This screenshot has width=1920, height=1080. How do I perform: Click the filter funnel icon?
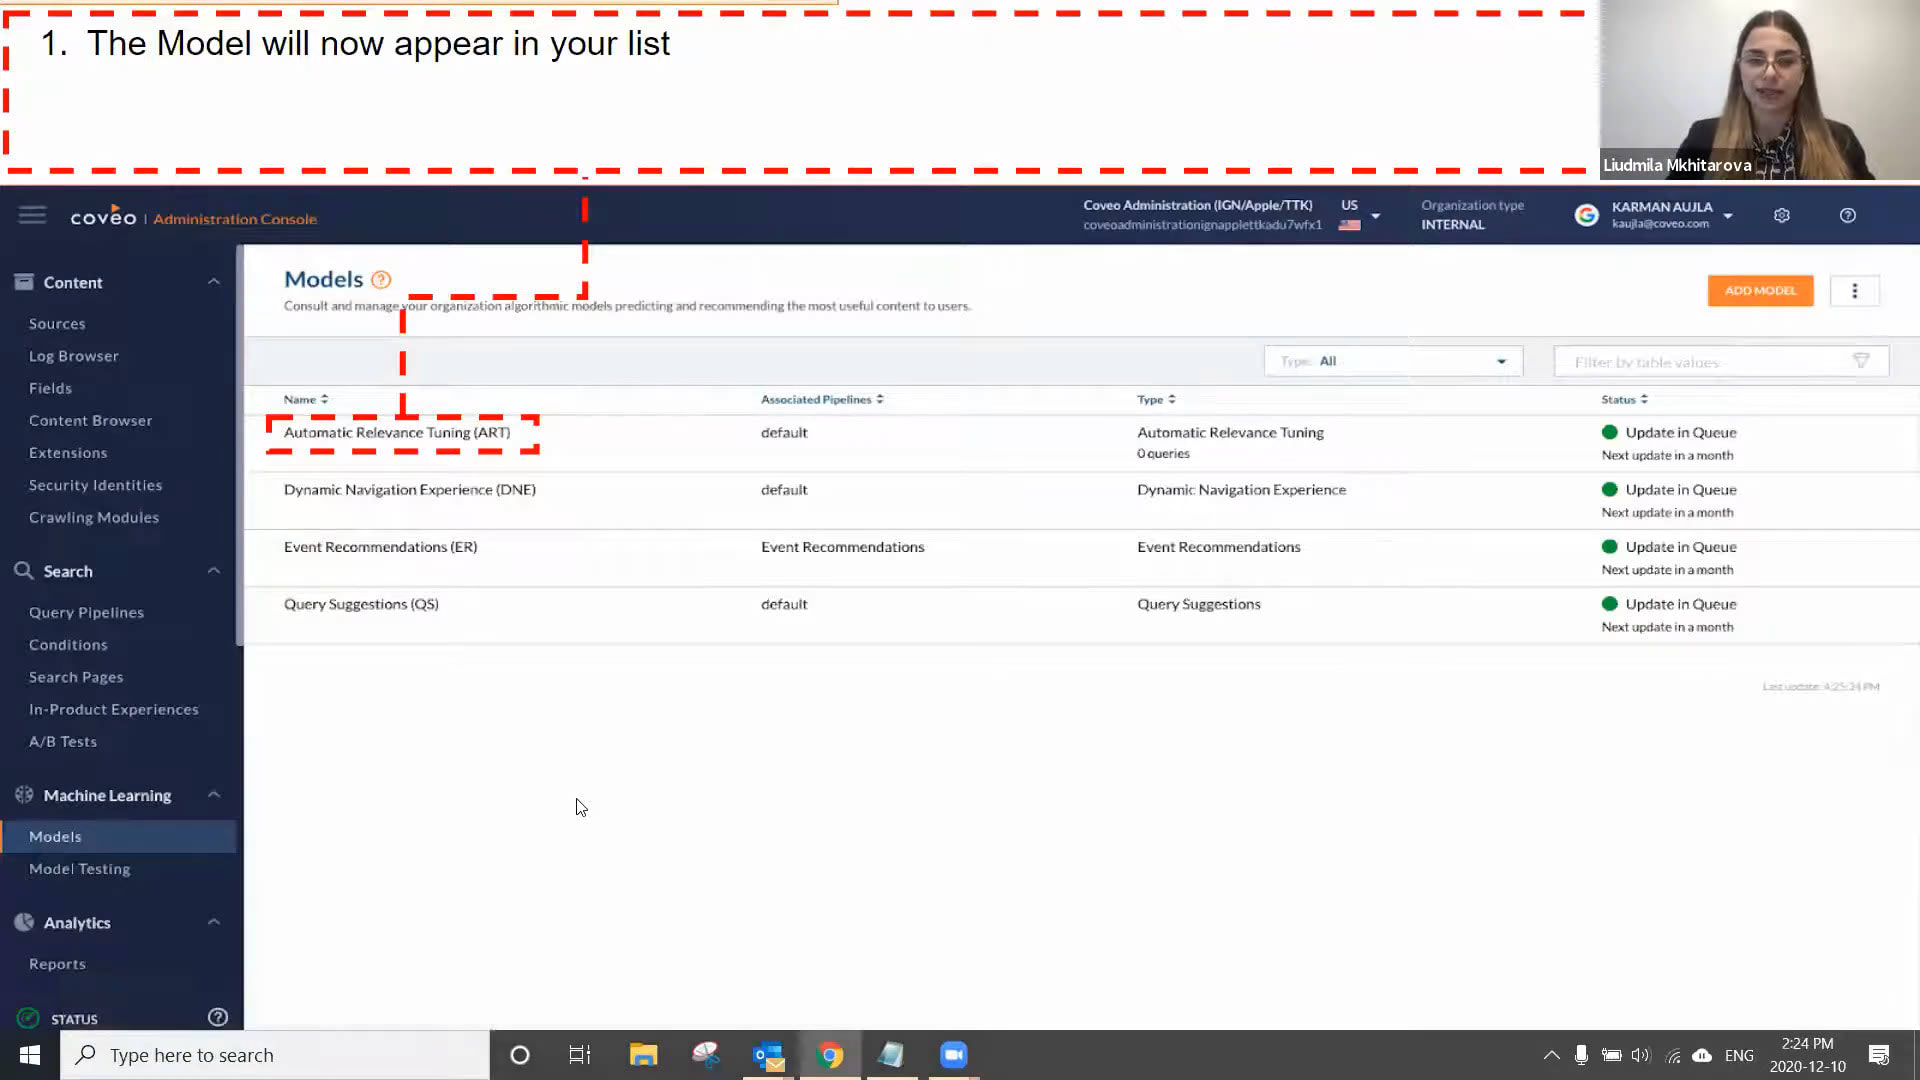pos(1861,361)
